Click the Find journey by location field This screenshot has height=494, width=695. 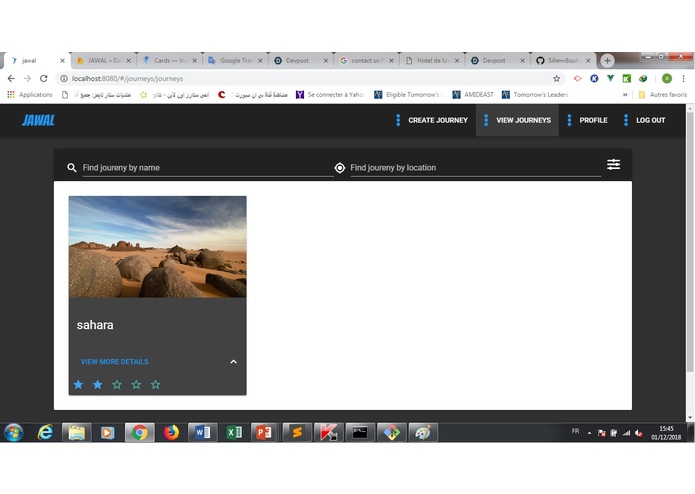pyautogui.click(x=476, y=168)
